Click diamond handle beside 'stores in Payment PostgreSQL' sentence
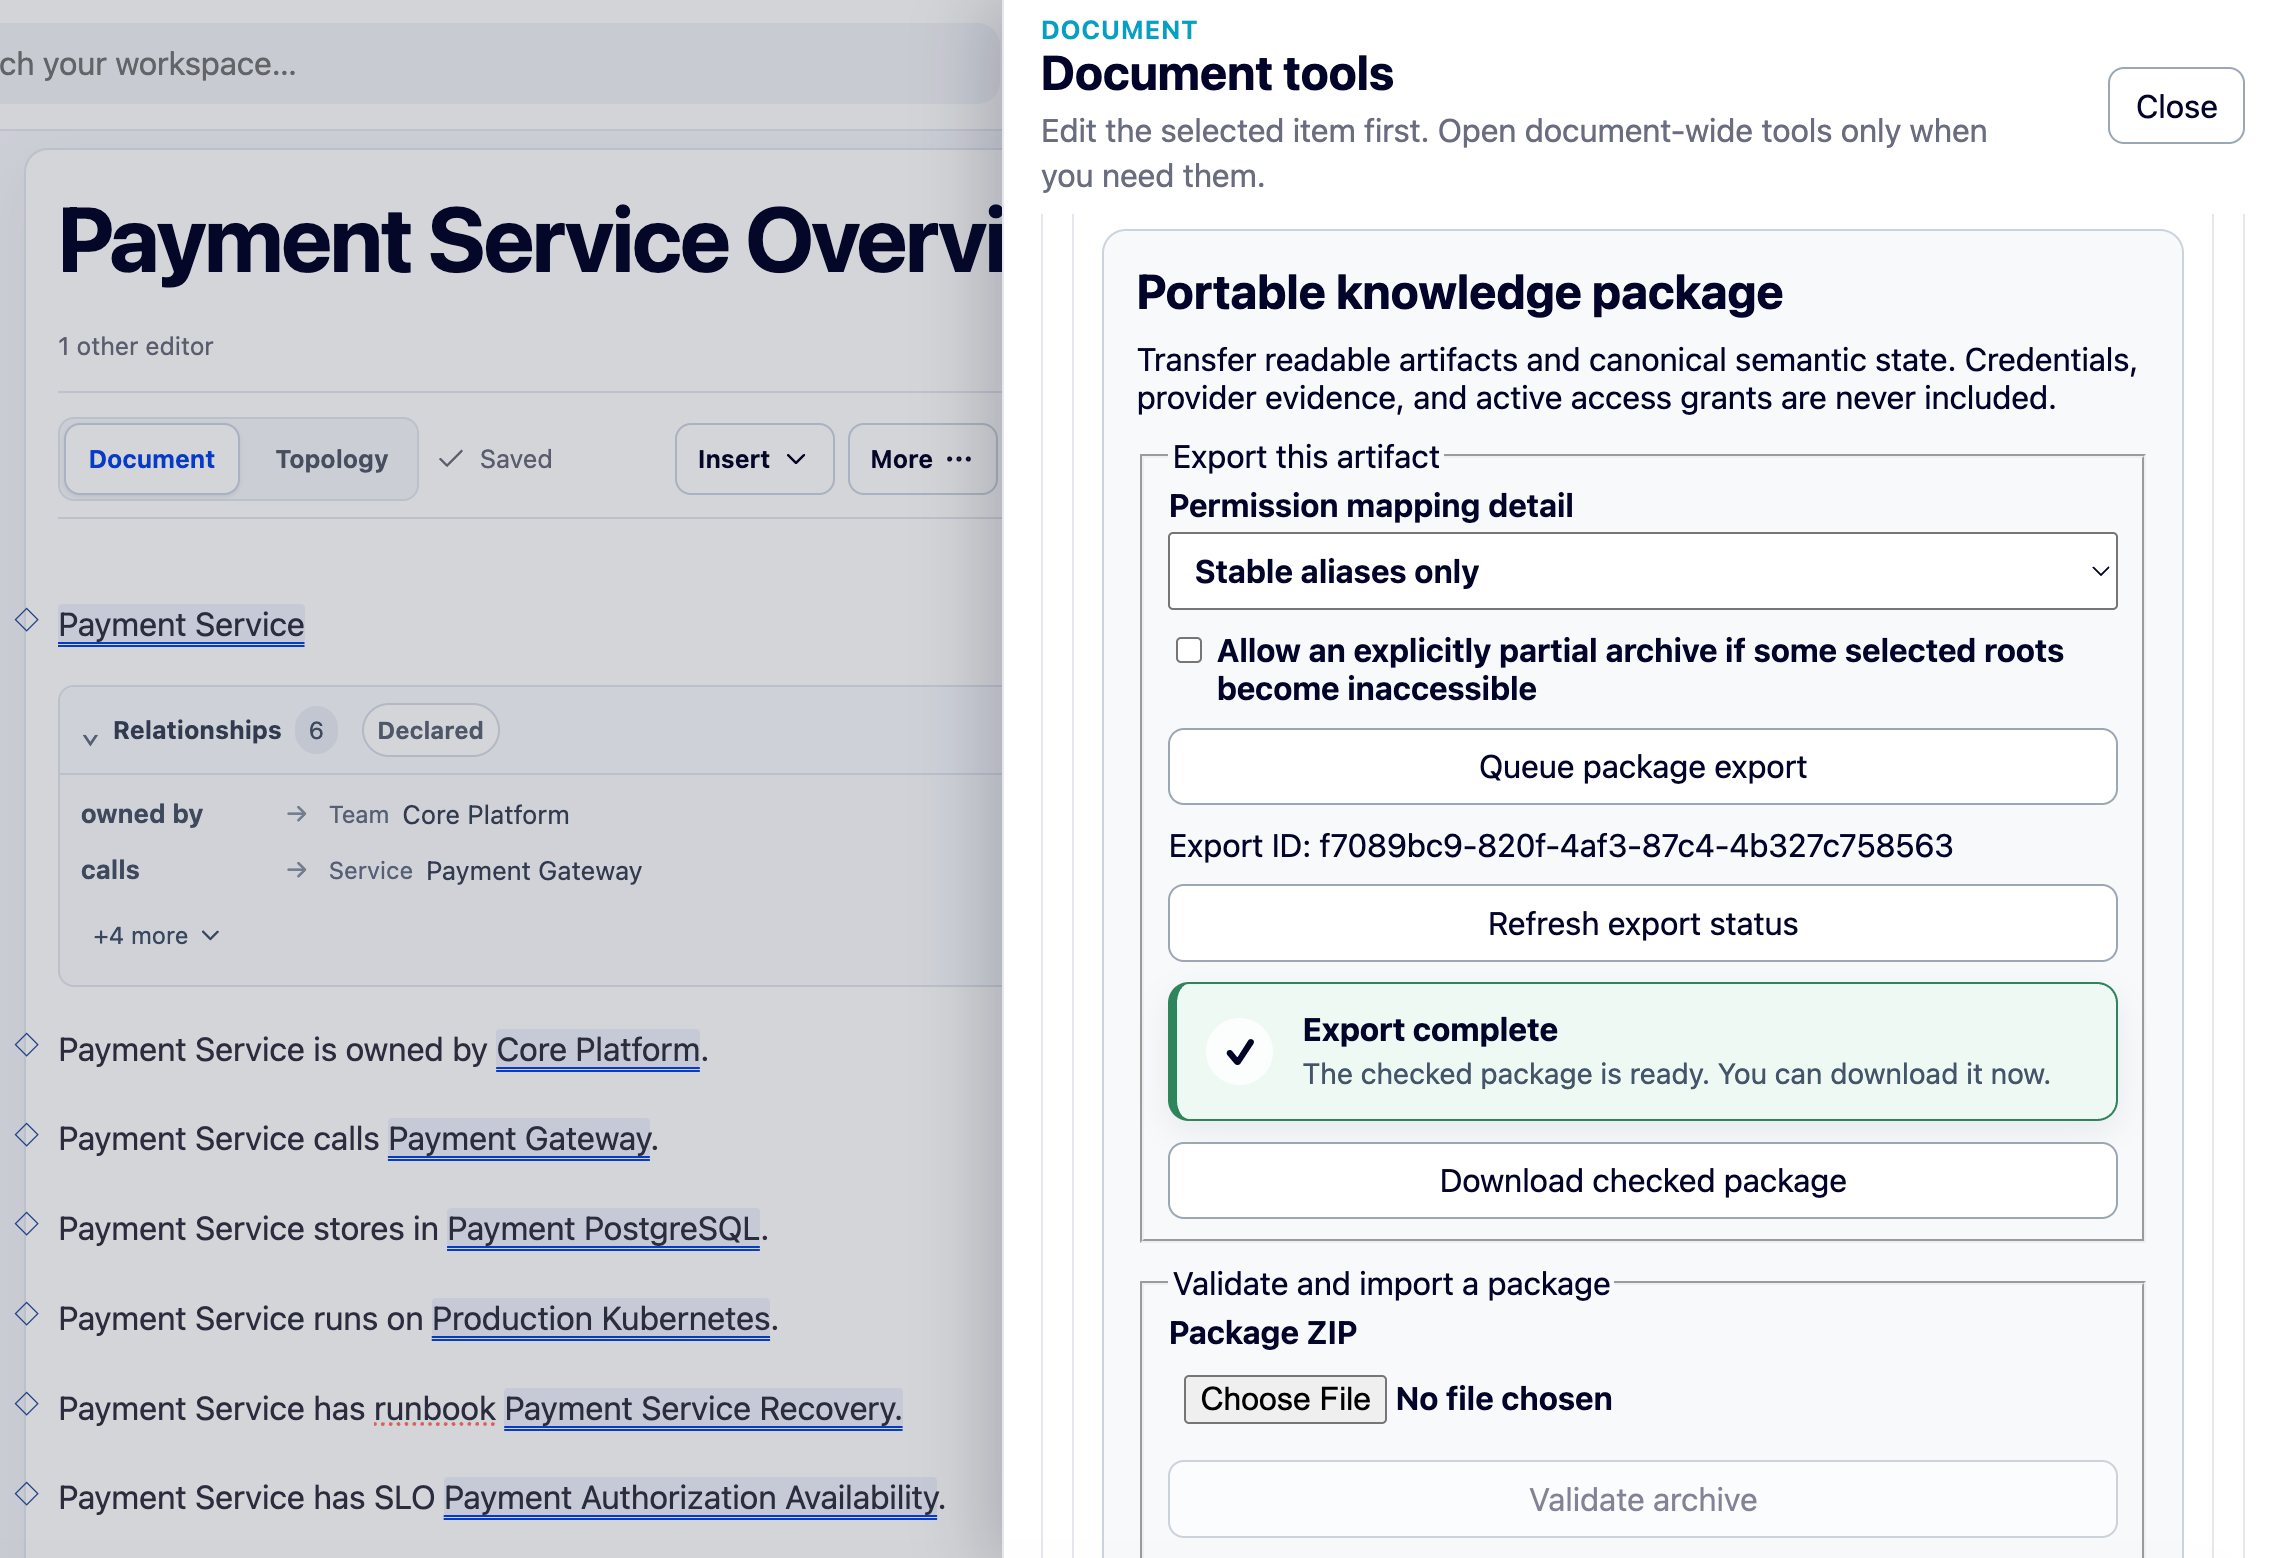The image size is (2270, 1558). click(27, 1224)
